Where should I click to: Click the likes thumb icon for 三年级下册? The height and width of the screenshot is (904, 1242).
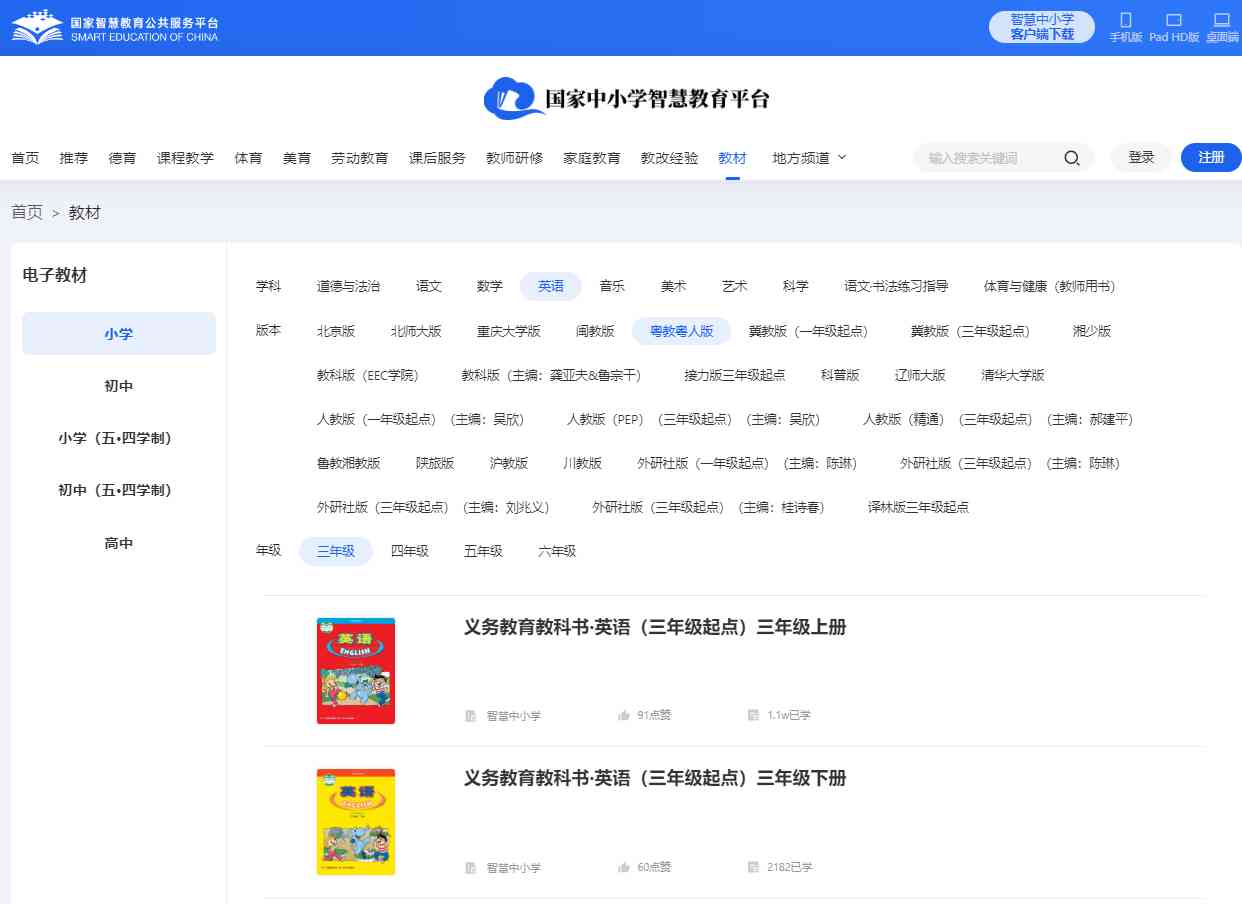tap(624, 867)
